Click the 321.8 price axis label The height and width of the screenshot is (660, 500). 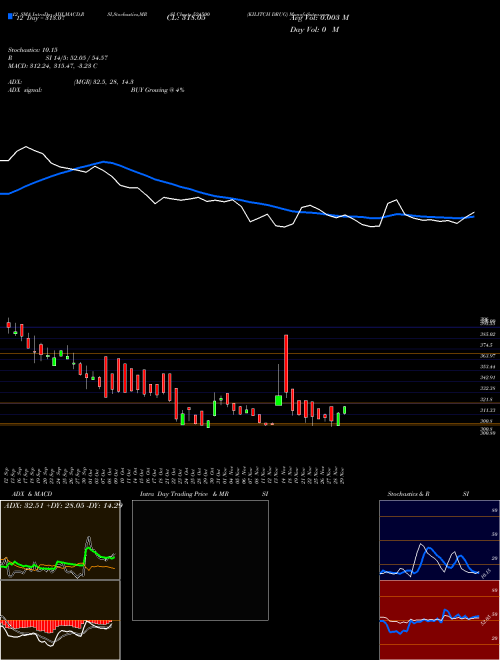point(487,399)
